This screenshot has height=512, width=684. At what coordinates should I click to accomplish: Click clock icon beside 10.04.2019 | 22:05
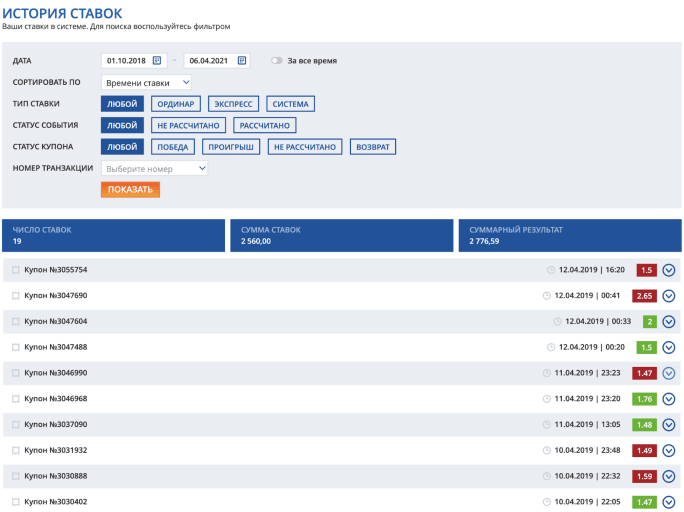547,502
